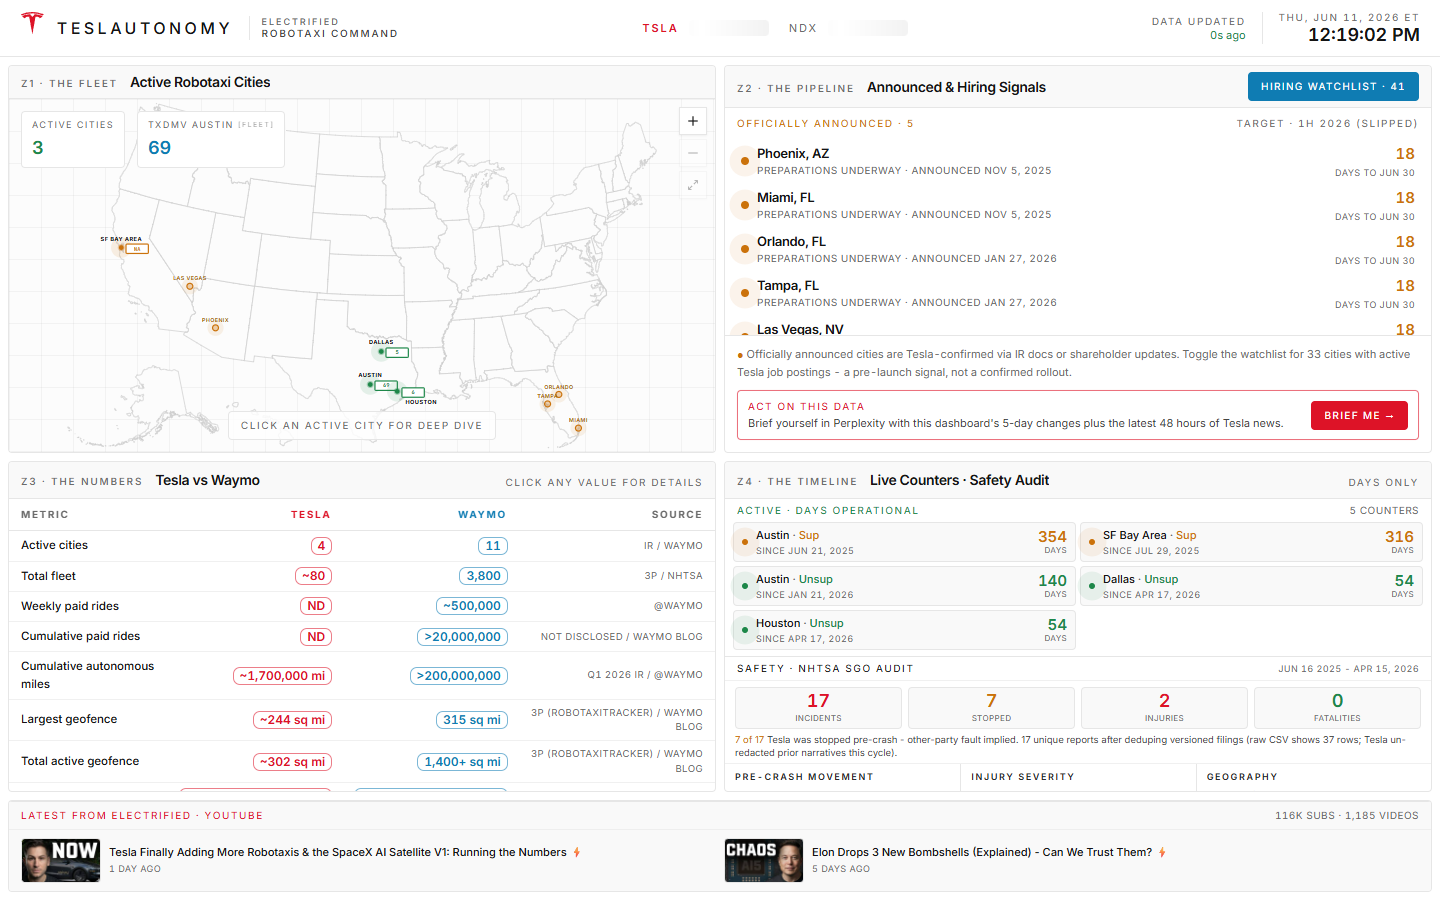Click Tesla's ~302 sq mi total geofence value
Viewport: 1440px width, 900px height.
pos(292,762)
